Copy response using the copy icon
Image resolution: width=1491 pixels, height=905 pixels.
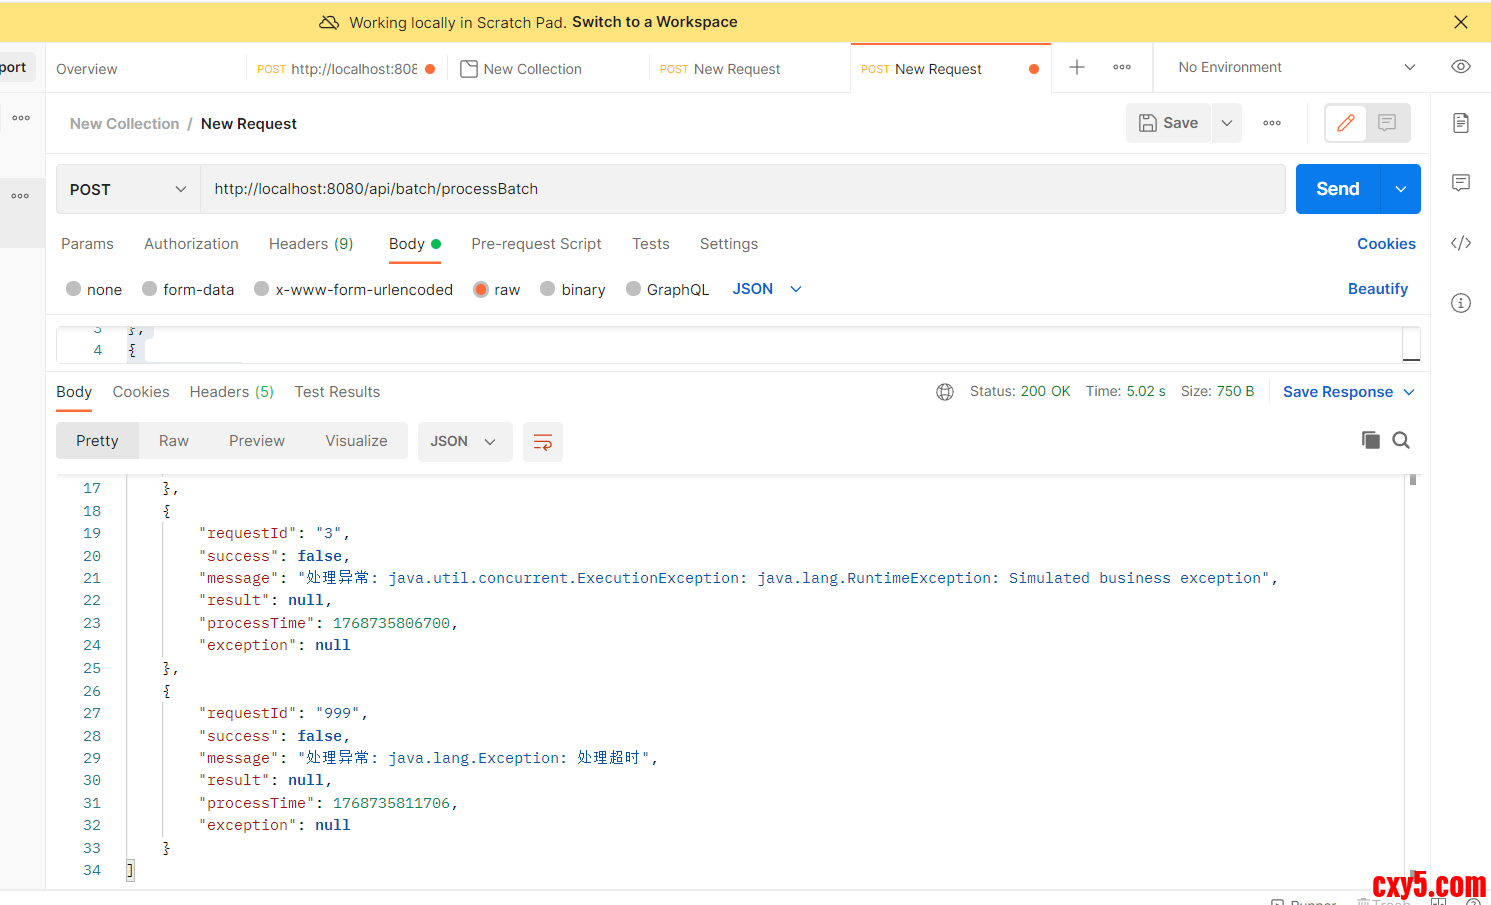[x=1370, y=440]
